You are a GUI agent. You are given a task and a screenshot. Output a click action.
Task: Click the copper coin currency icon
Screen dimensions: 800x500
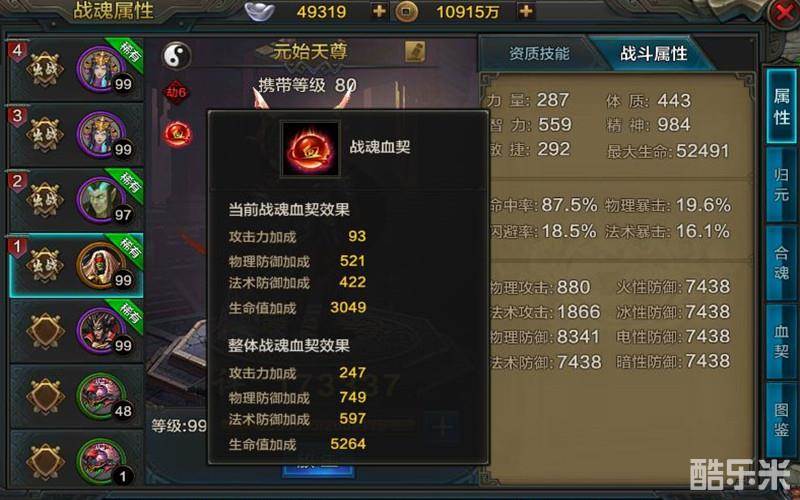click(x=407, y=11)
